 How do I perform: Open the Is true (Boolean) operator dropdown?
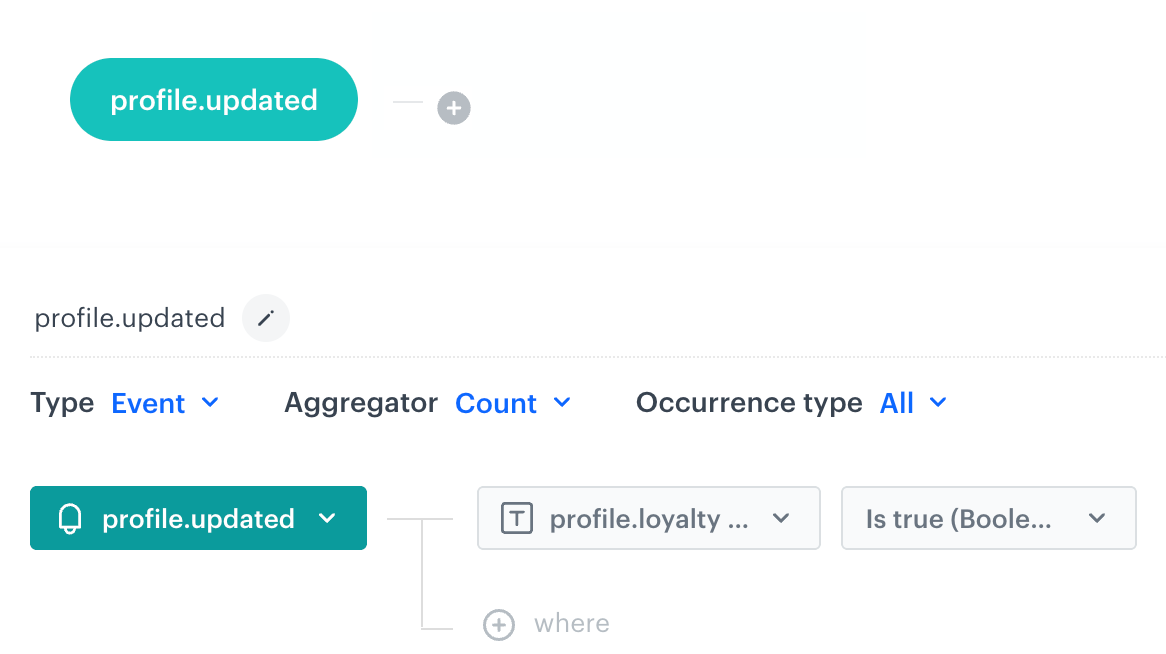[959, 518]
